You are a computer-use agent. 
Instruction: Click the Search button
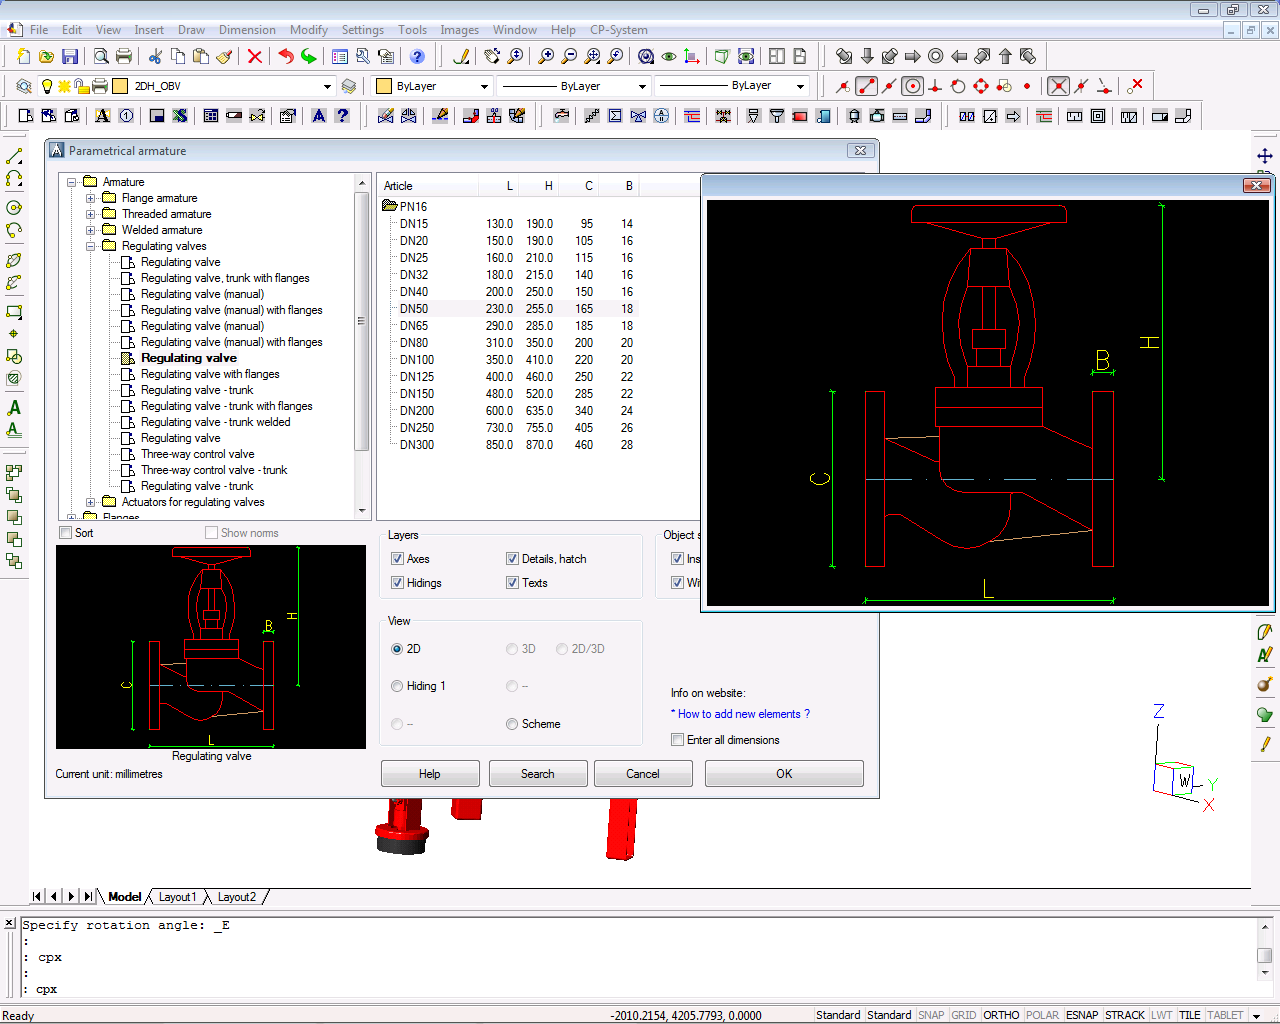coord(538,774)
